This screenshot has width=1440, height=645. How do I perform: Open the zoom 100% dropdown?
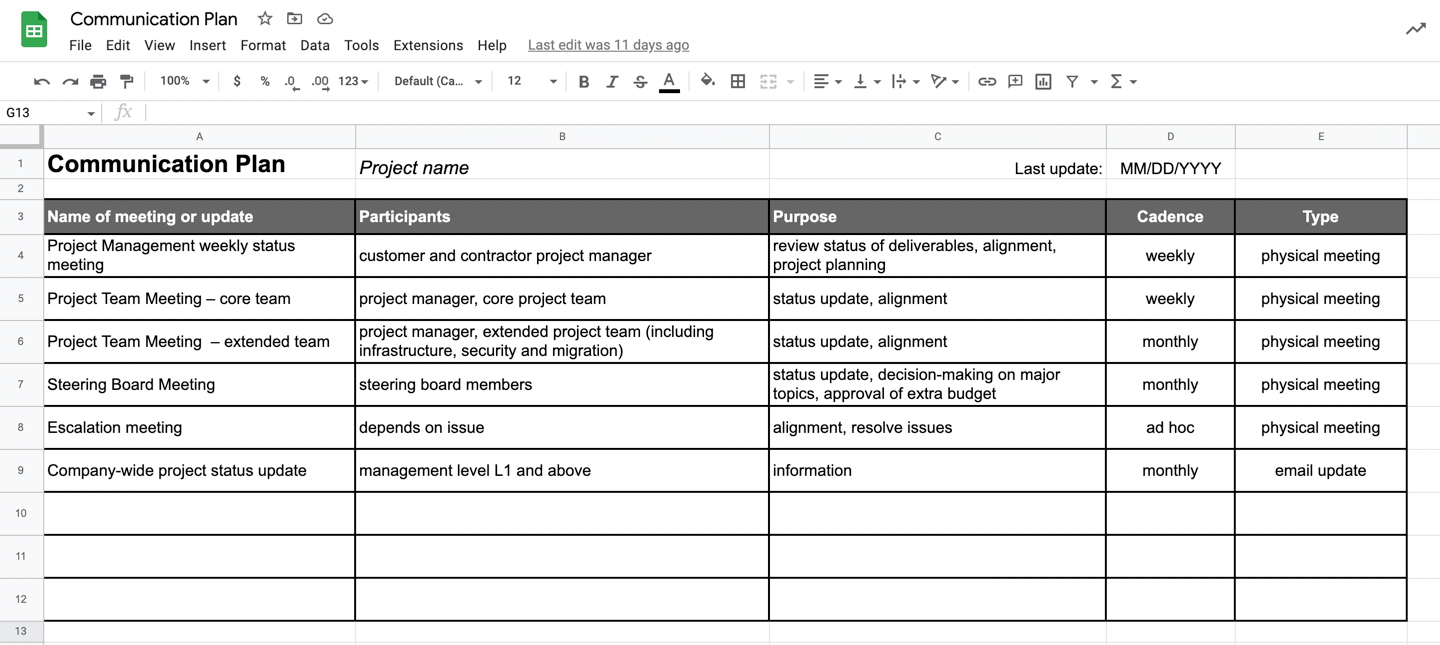(x=185, y=81)
